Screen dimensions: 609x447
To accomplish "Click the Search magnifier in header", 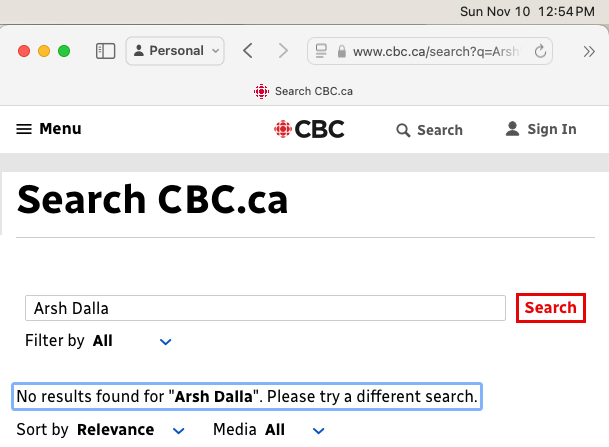I will coord(404,130).
